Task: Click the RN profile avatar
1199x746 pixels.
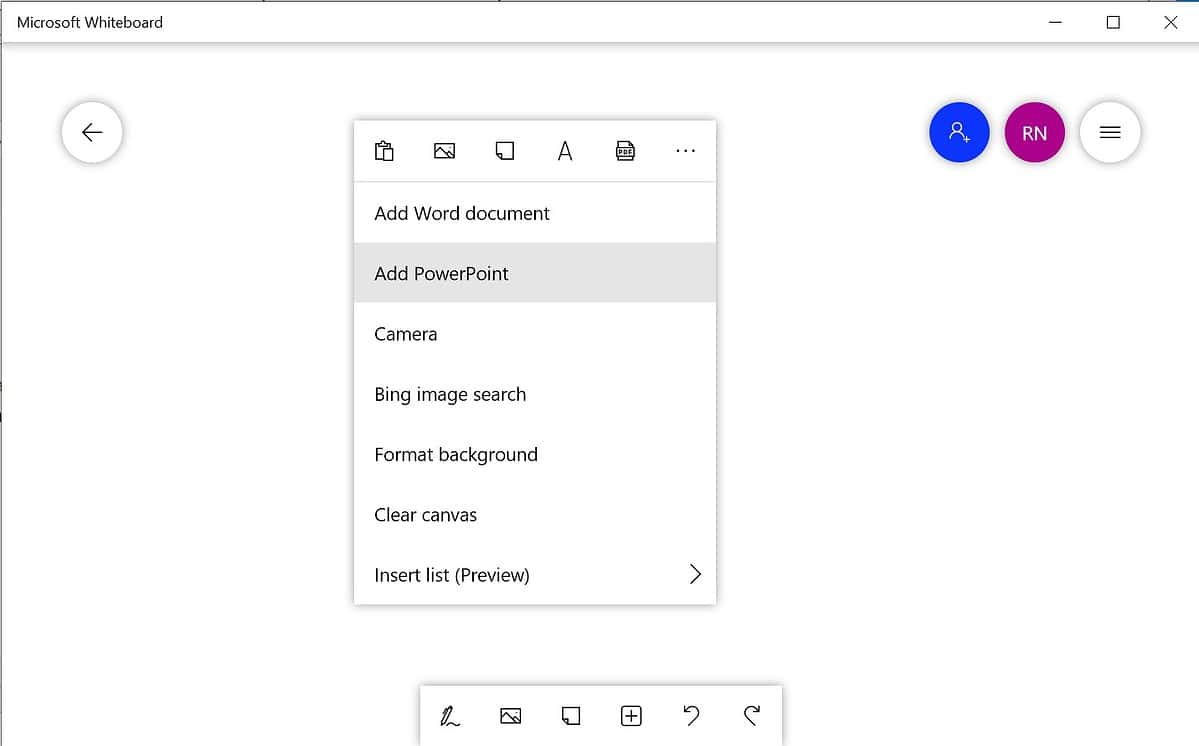Action: click(x=1034, y=131)
